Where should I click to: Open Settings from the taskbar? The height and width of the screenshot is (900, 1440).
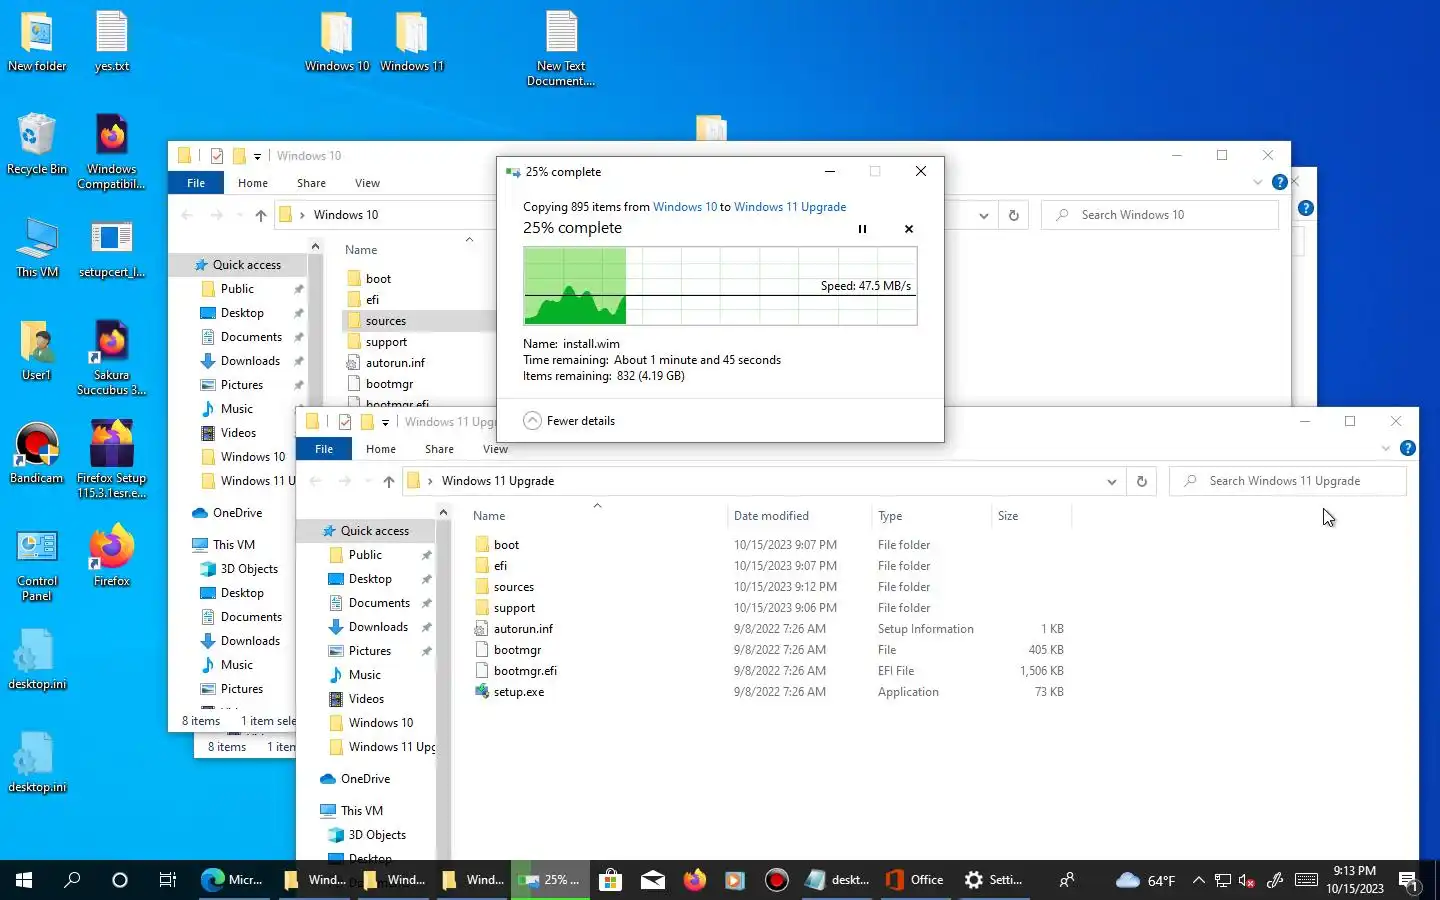coord(993,880)
